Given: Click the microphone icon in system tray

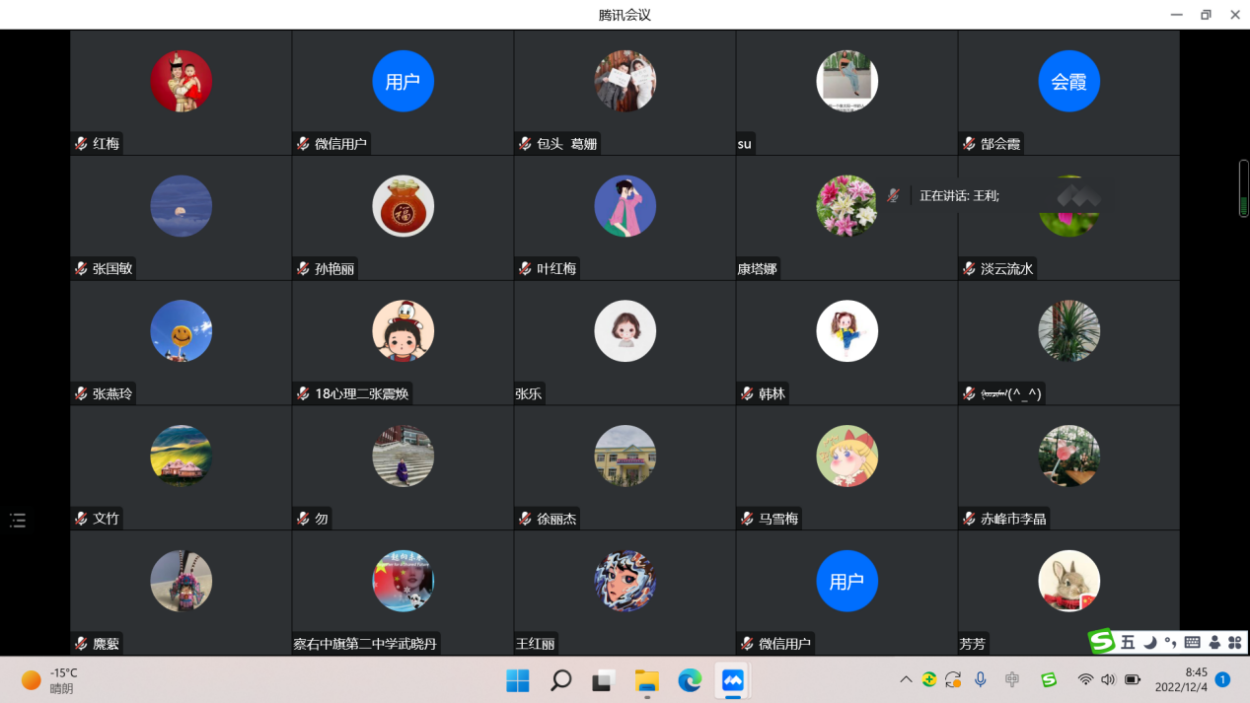Looking at the screenshot, I should point(980,680).
